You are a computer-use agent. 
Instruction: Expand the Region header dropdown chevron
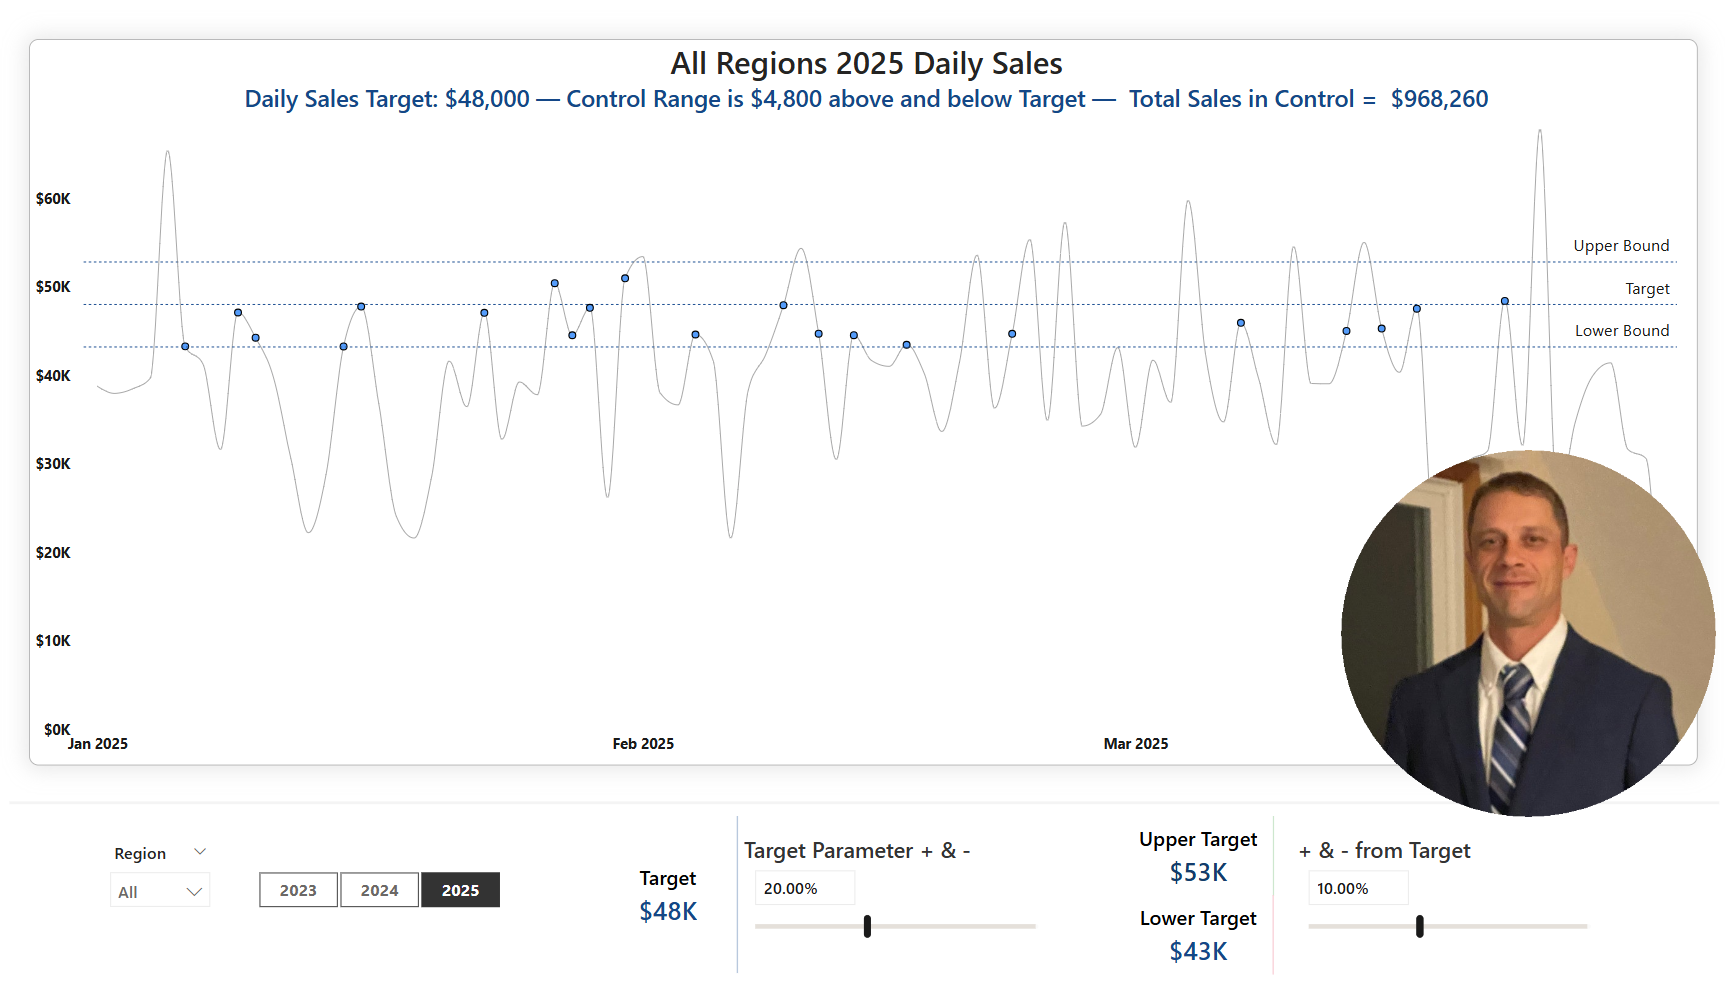point(198,851)
